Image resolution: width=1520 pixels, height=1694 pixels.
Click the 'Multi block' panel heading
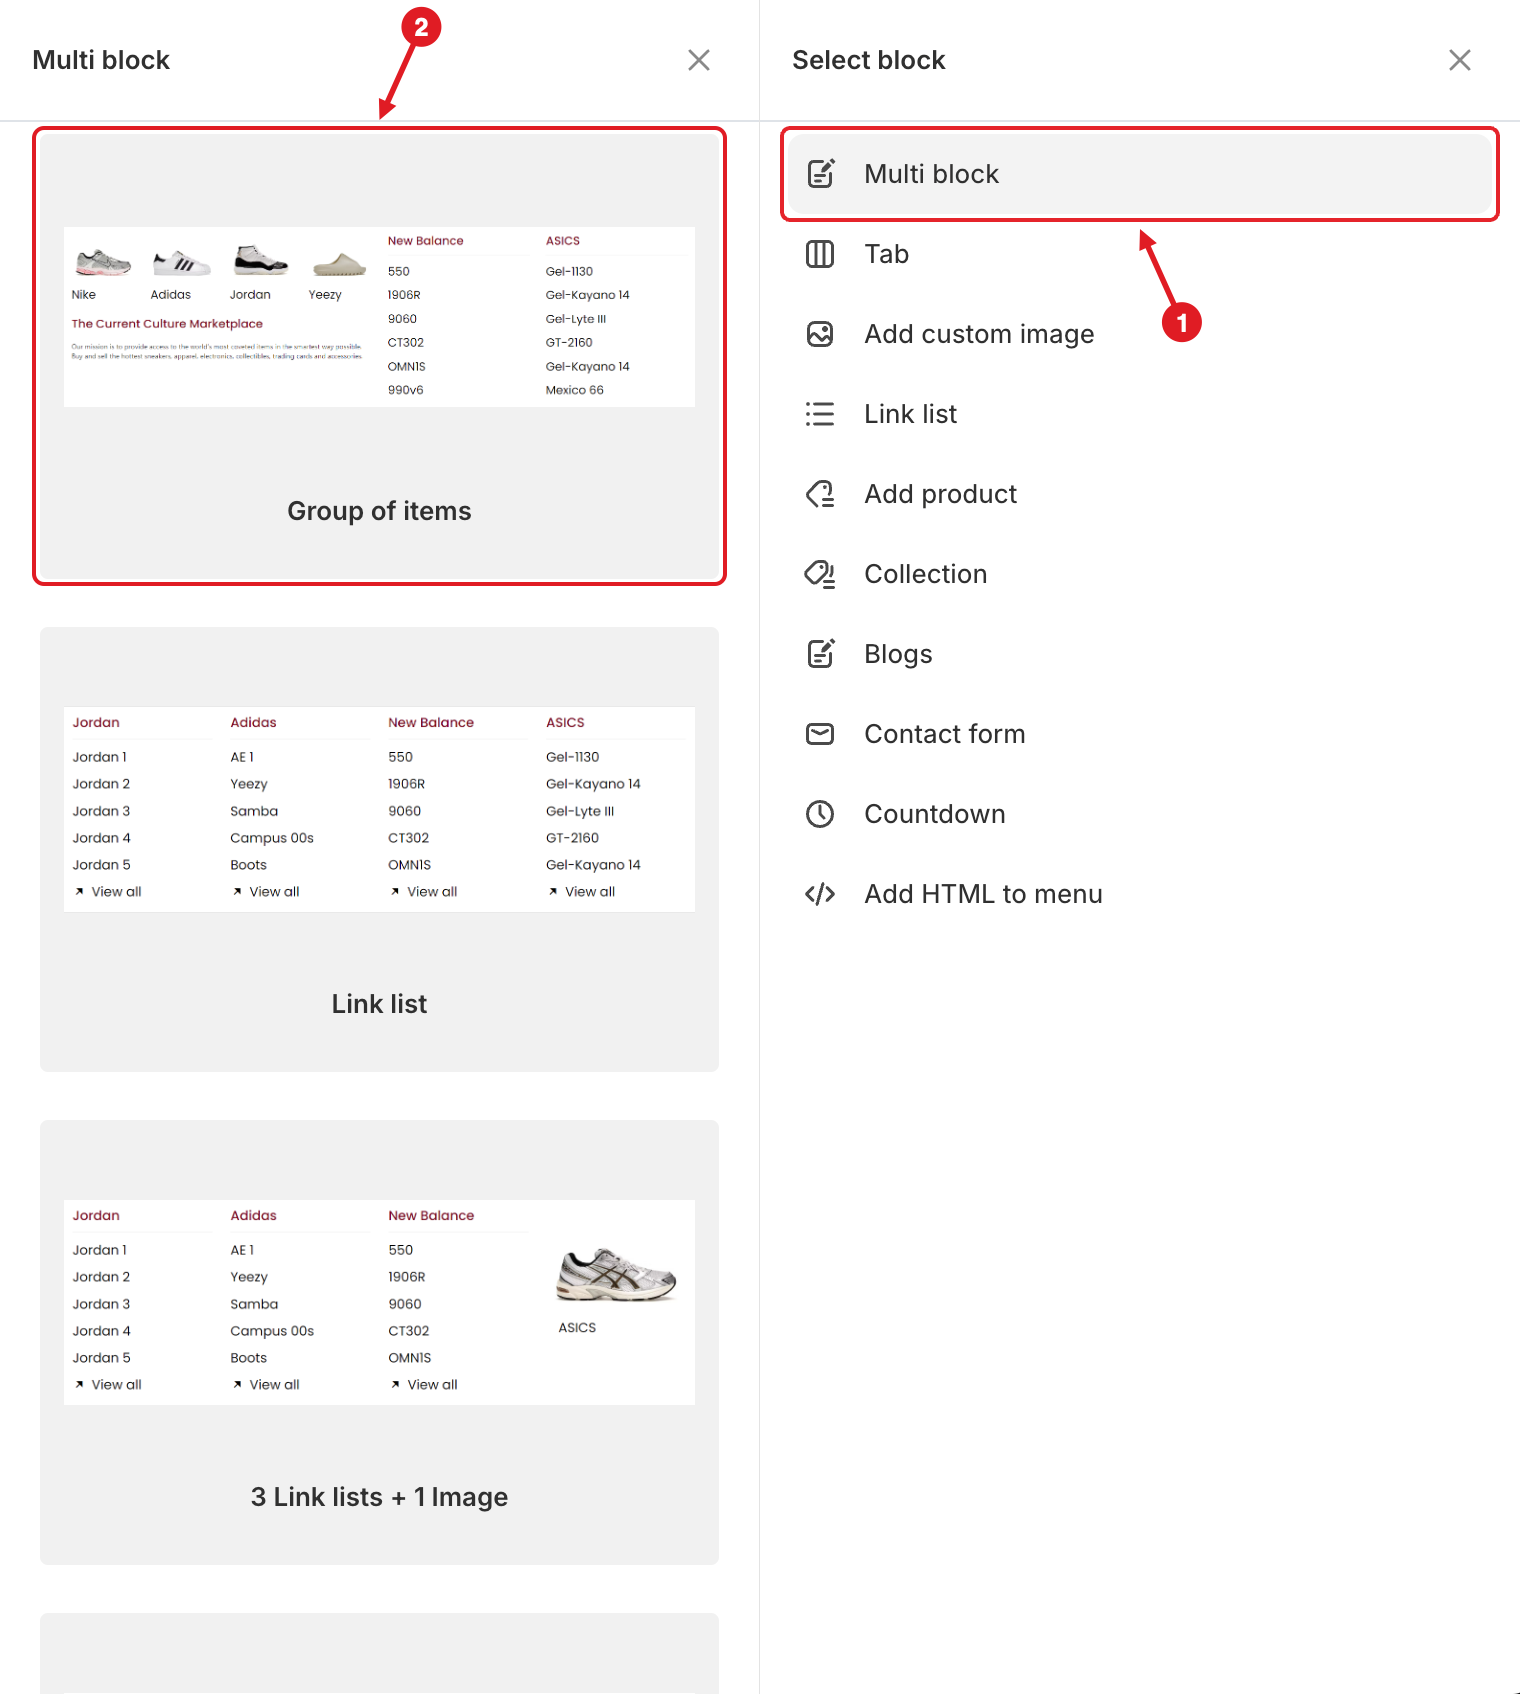101,60
